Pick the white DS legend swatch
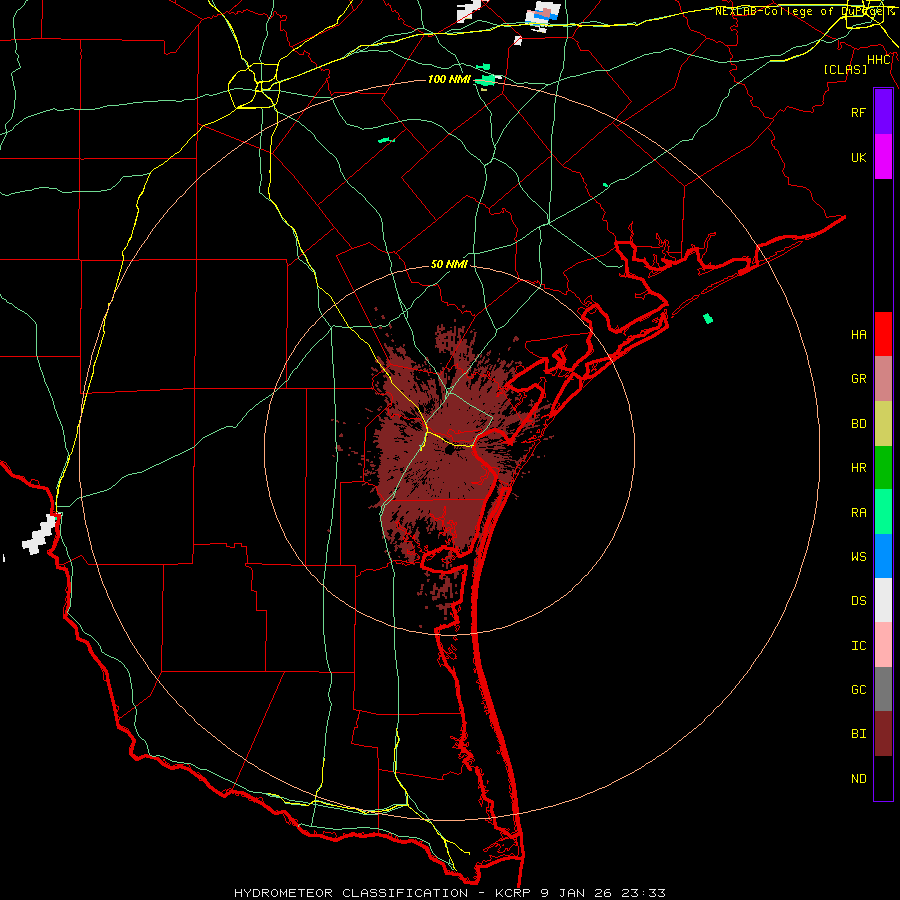Screen dimensions: 900x900 (883, 600)
